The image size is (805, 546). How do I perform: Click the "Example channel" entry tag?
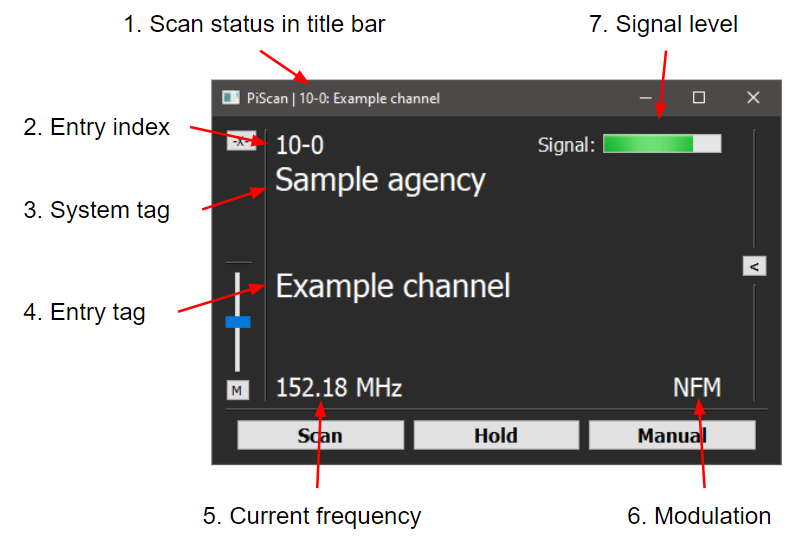pyautogui.click(x=393, y=286)
